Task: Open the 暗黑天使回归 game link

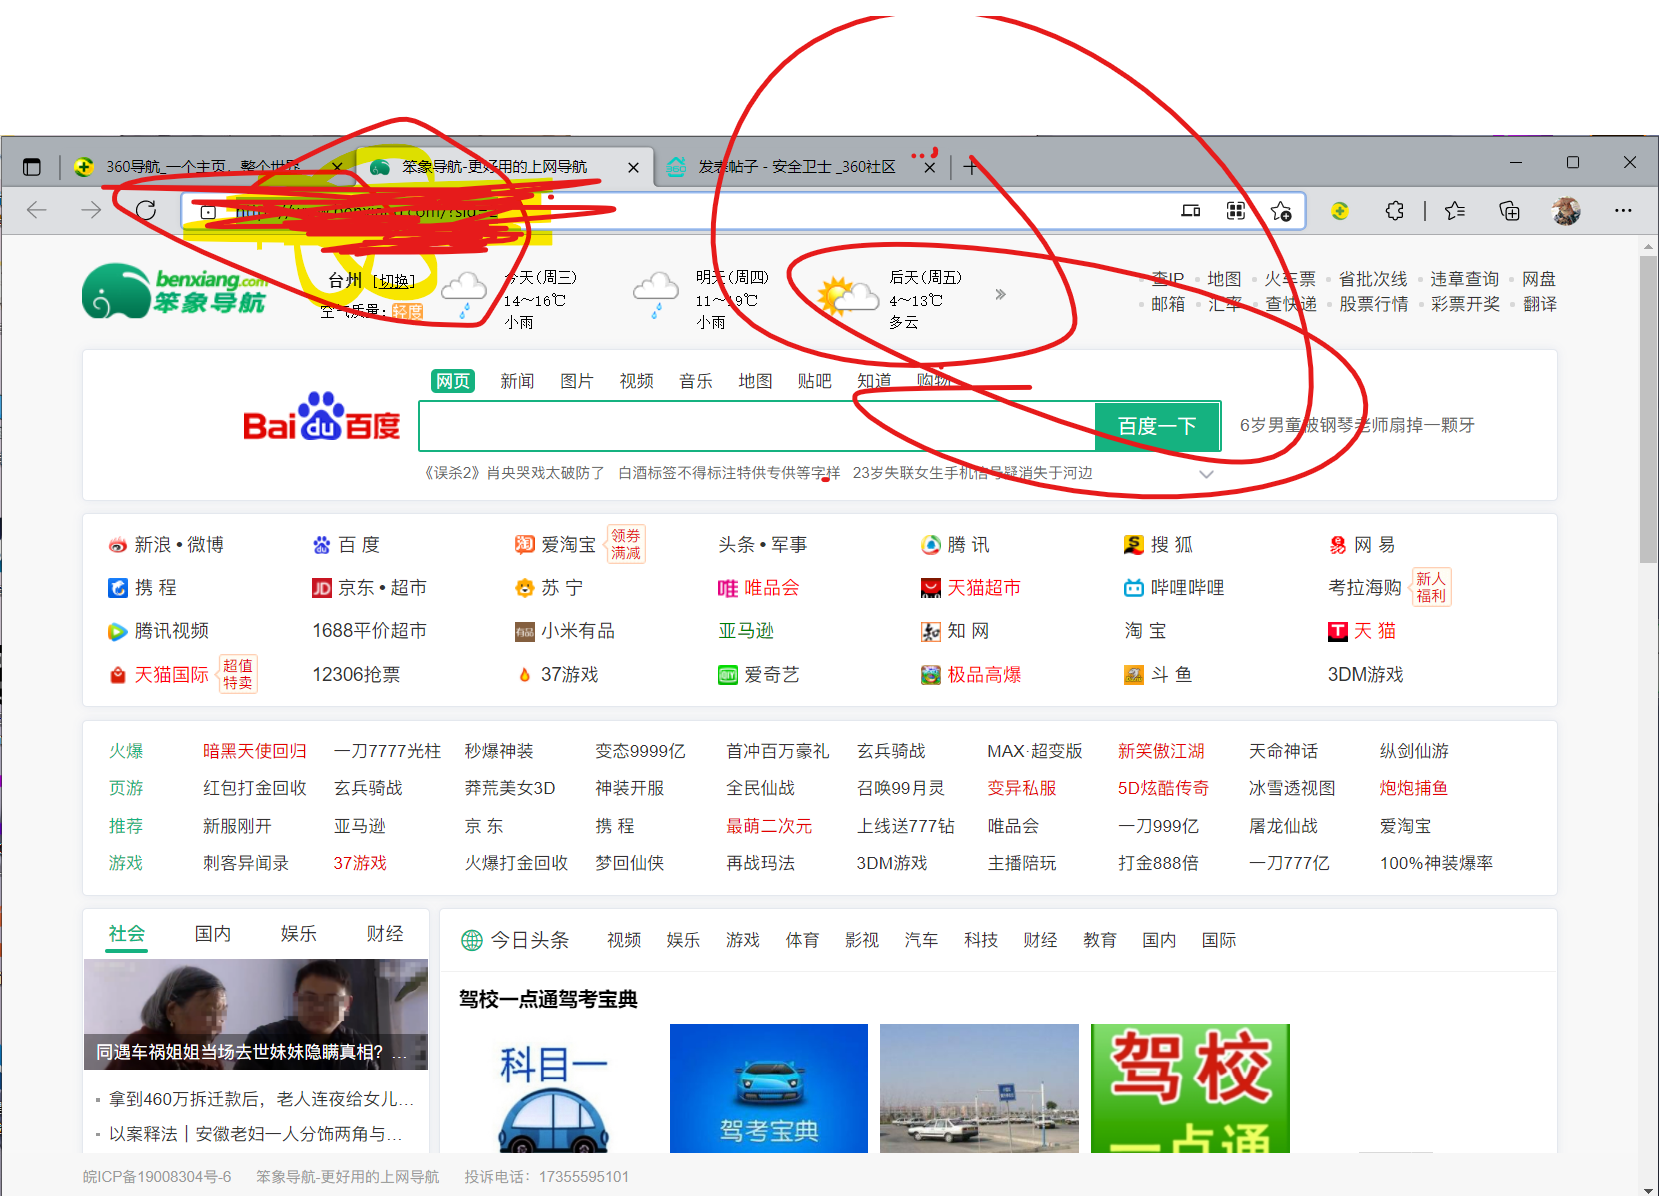Action: pyautogui.click(x=254, y=751)
